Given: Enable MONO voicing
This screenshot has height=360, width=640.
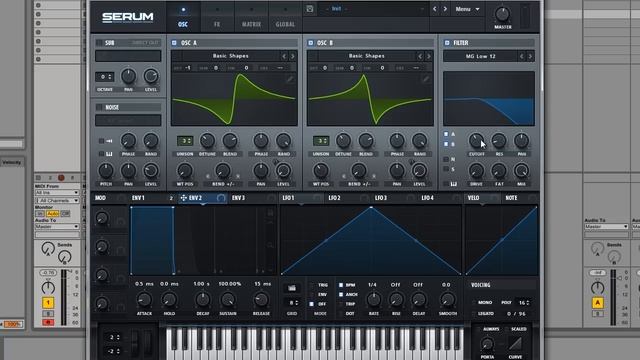Looking at the screenshot, I should (x=474, y=303).
